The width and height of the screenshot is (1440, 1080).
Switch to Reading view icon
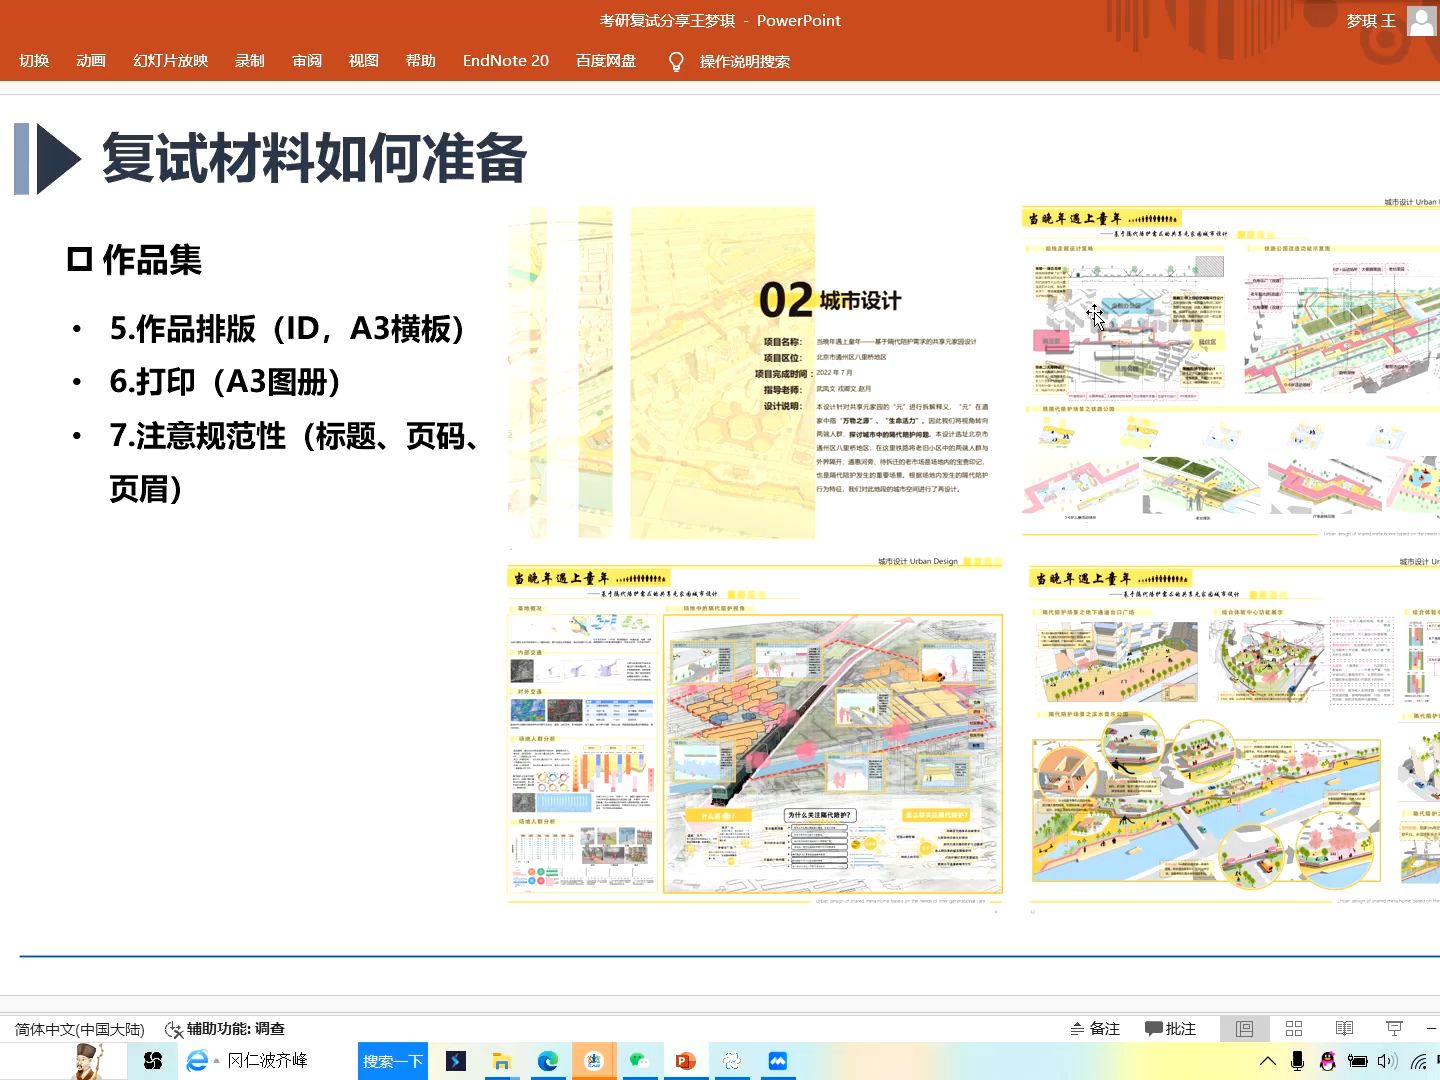pyautogui.click(x=1344, y=1029)
